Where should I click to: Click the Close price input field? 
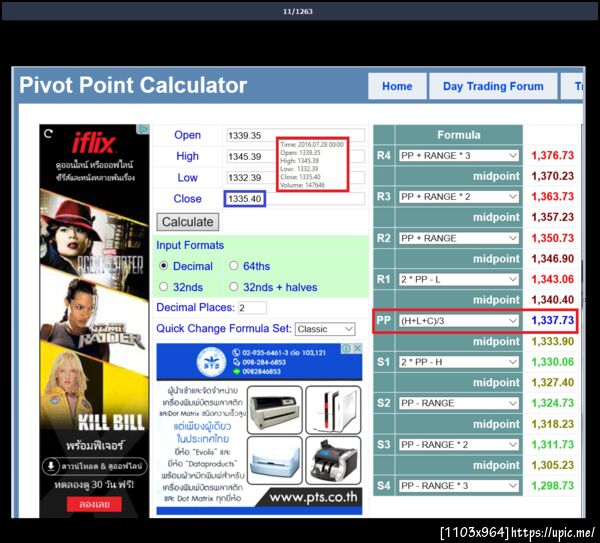click(295, 199)
